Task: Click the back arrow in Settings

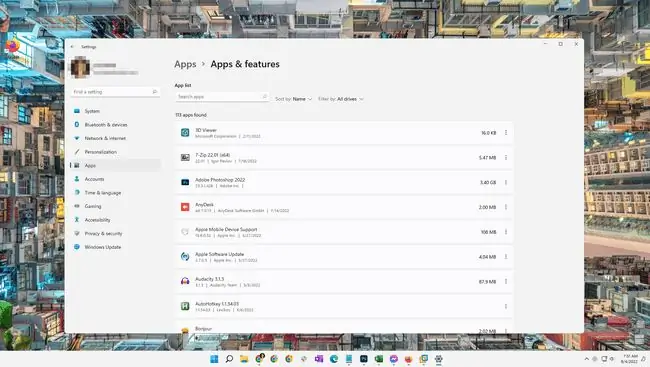Action: tap(73, 47)
